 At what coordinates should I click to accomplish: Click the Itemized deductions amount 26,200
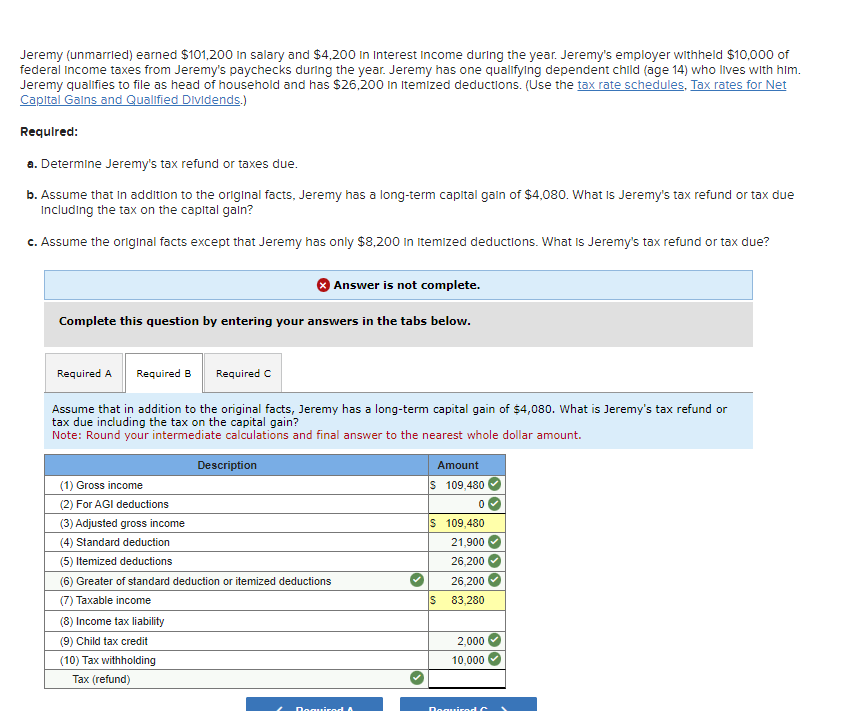pos(467,561)
